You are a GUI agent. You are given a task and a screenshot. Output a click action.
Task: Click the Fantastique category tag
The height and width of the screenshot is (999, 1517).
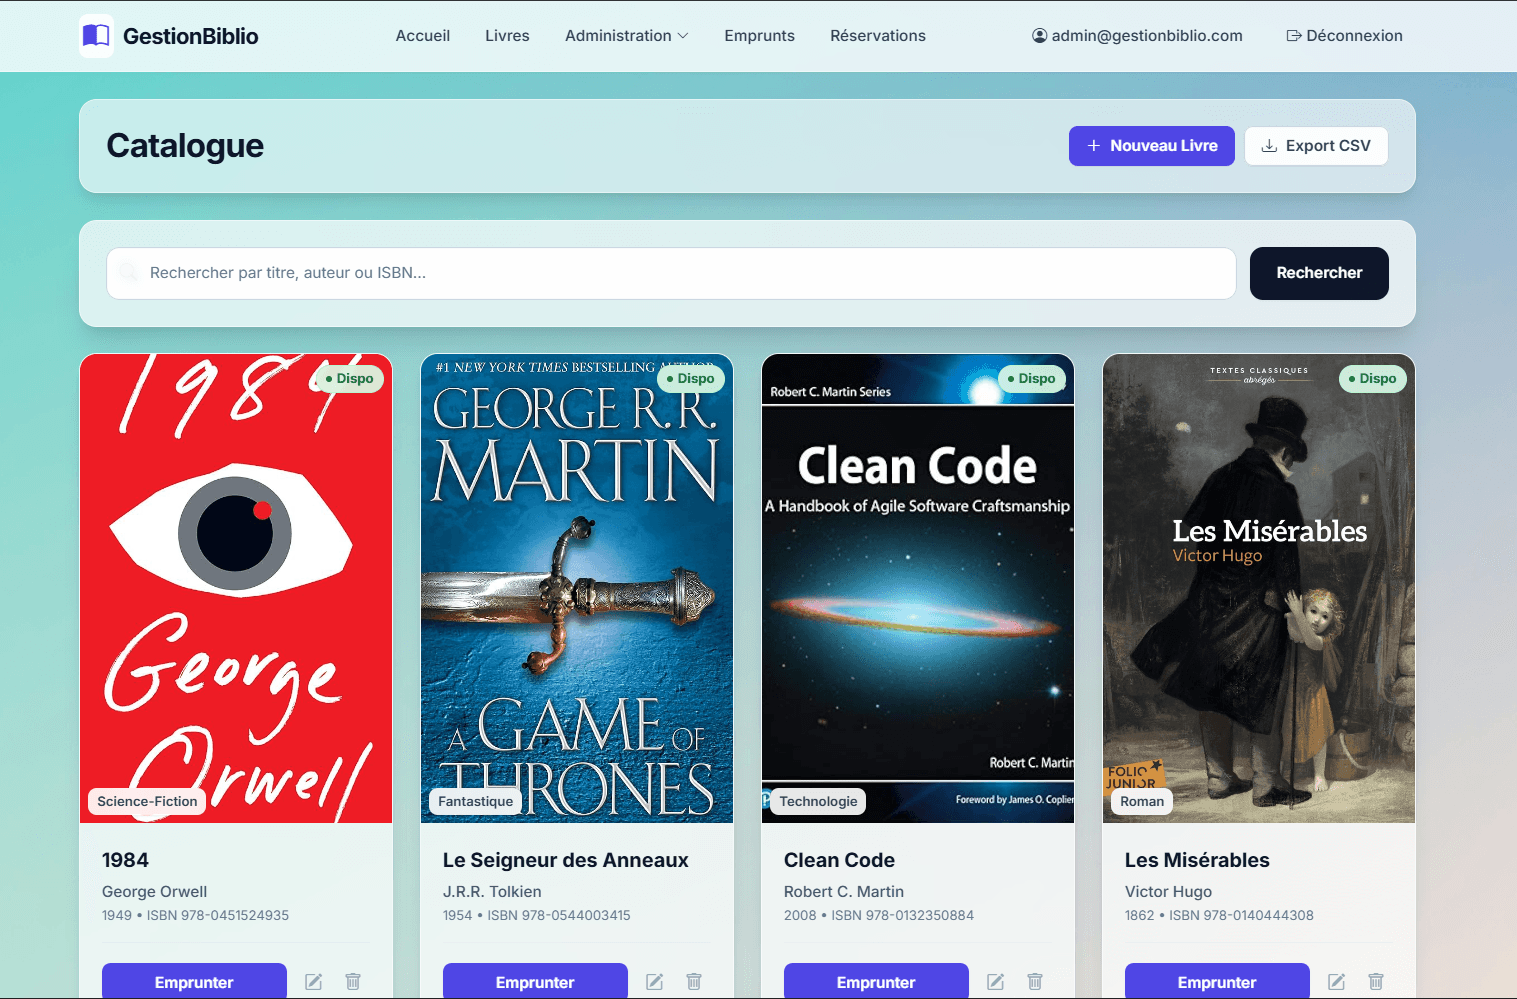coord(475,801)
